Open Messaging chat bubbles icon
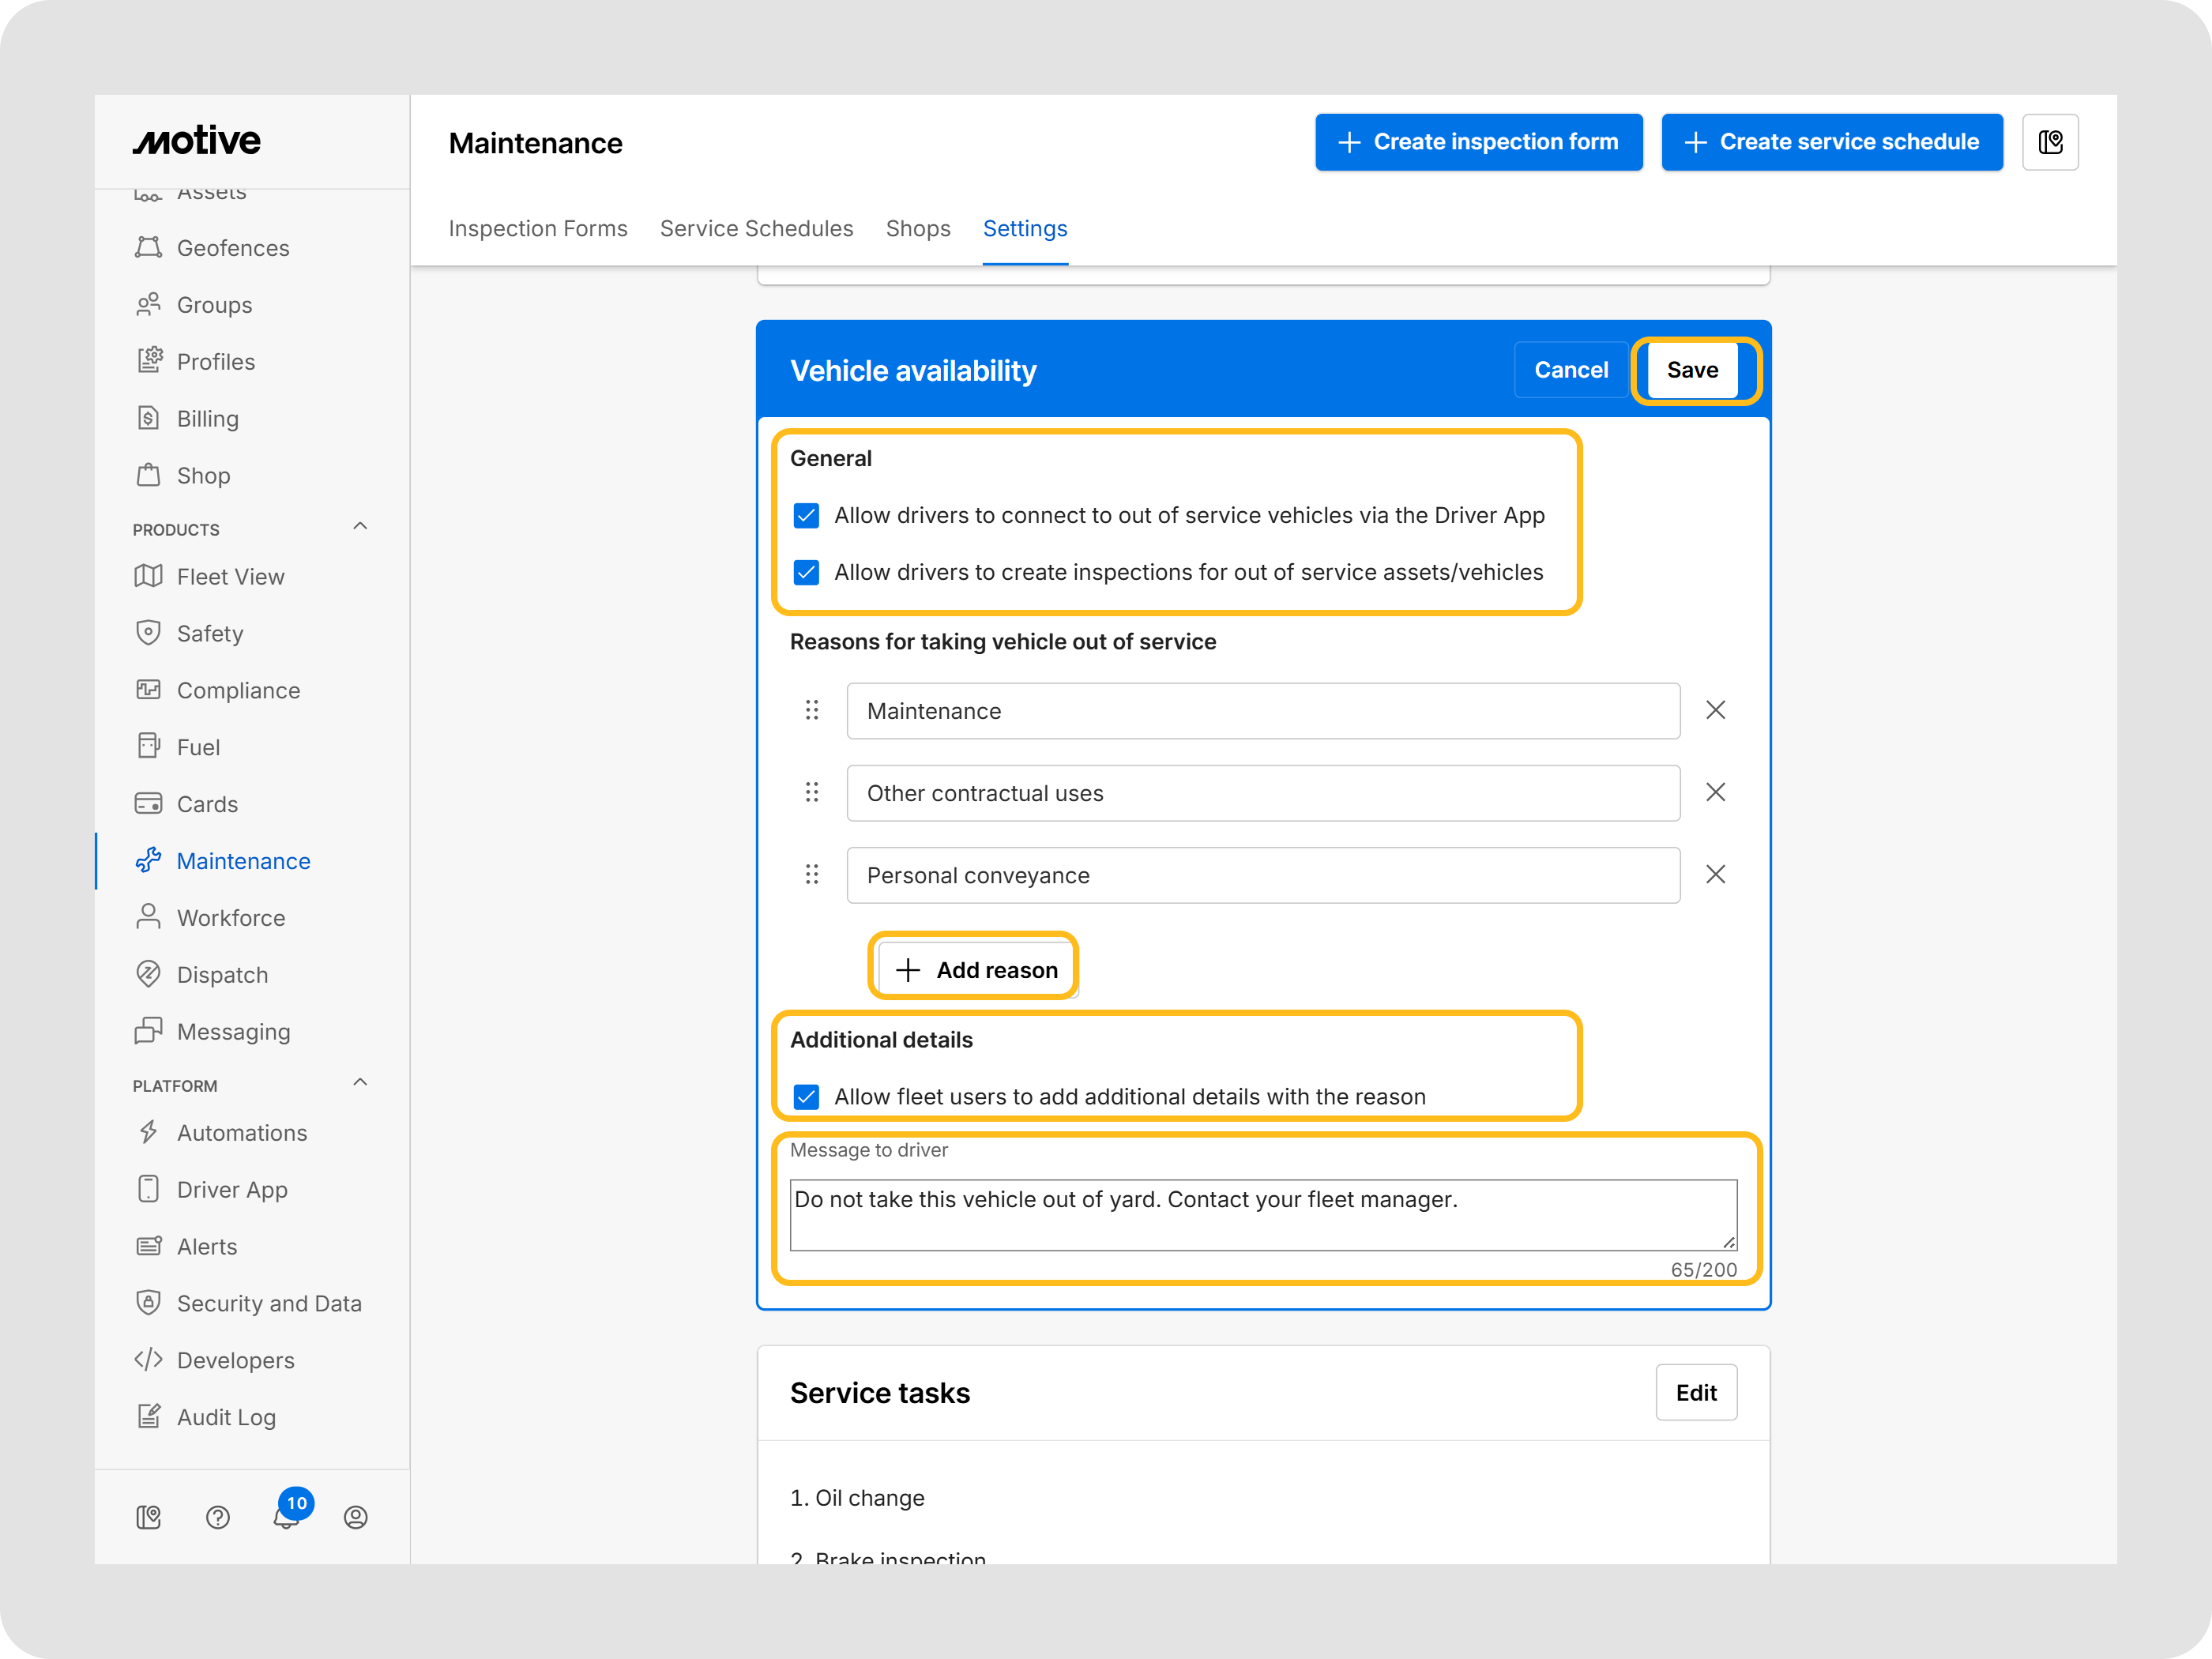Viewport: 2212px width, 1659px height. pos(148,1031)
